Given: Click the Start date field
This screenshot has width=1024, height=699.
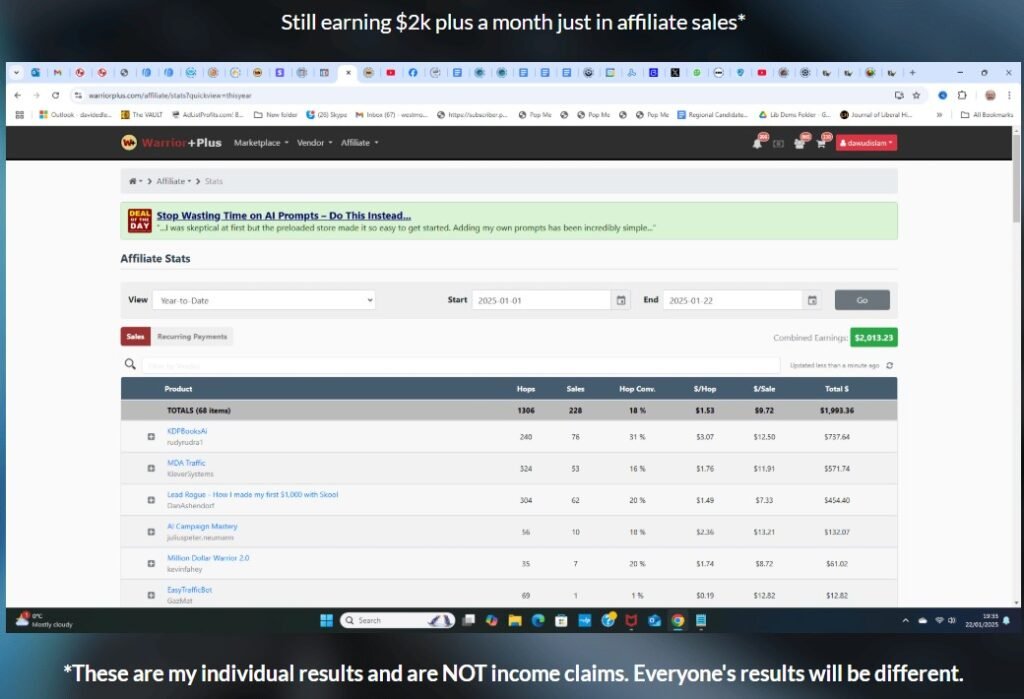Looking at the screenshot, I should (541, 300).
